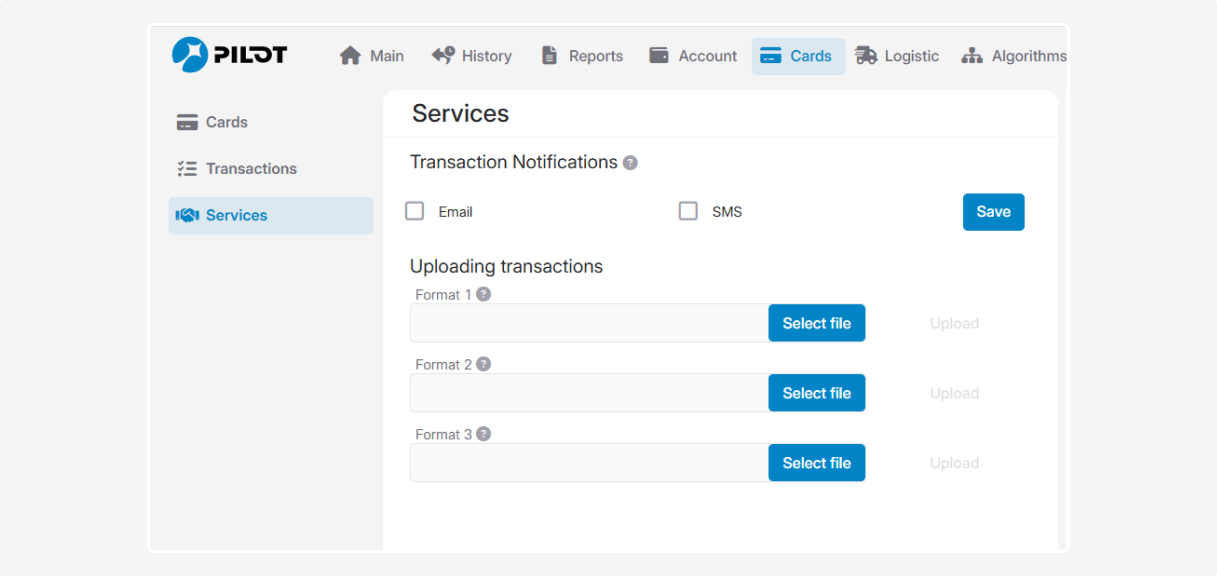Click Select file for Format 3
Viewport: 1217px width, 576px height.
[816, 463]
